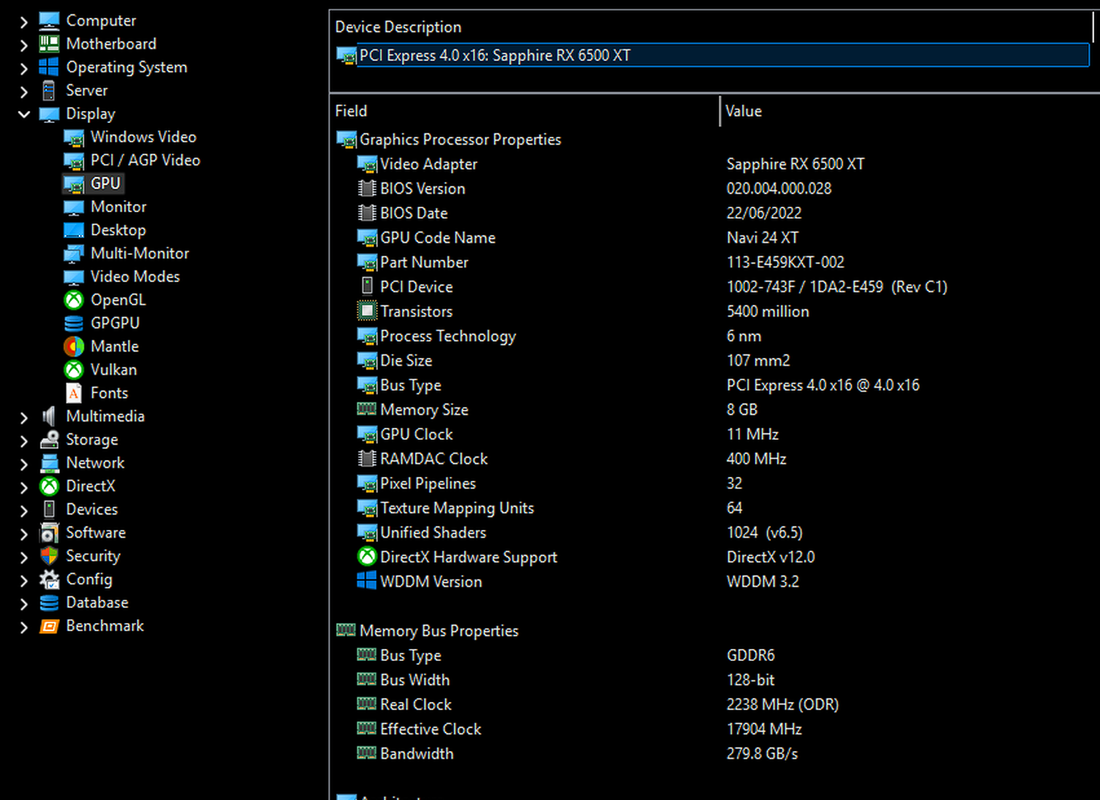Click the Devices icon
Image resolution: width=1100 pixels, height=800 pixels.
[x=49, y=509]
